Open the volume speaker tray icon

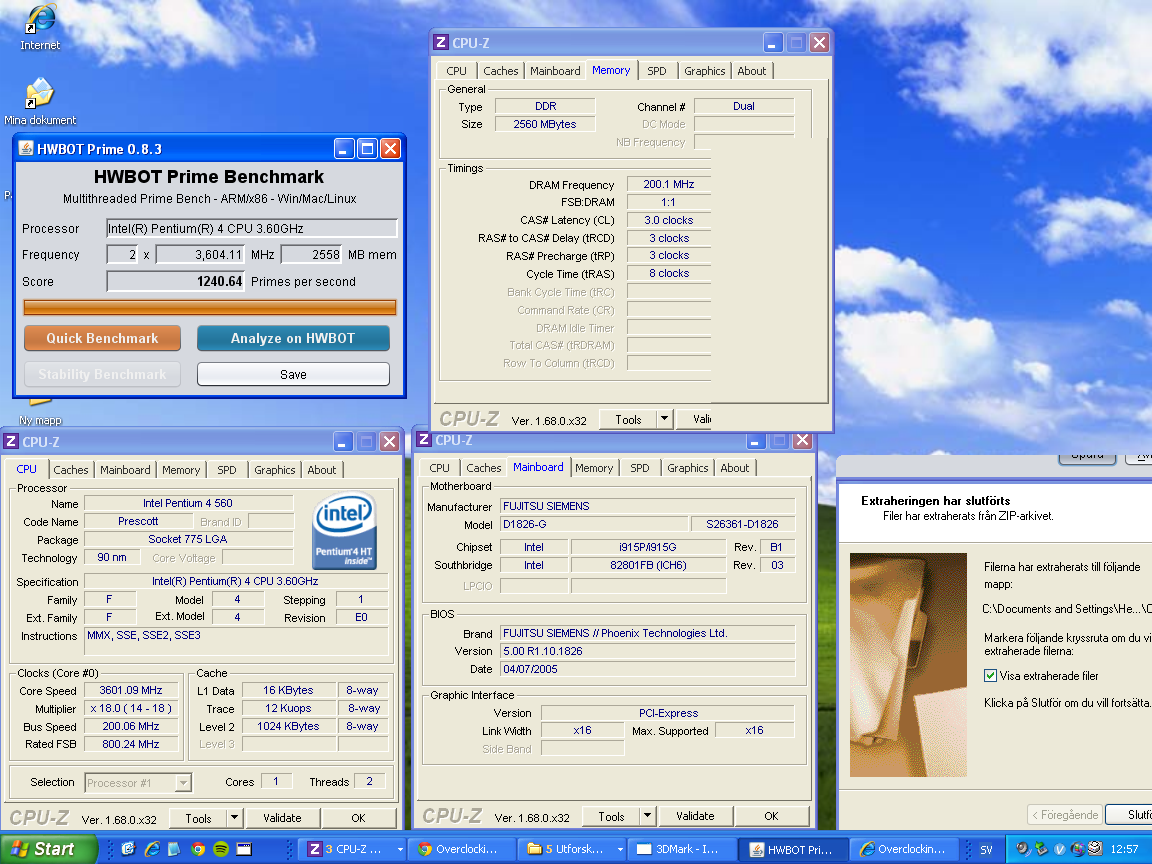(1023, 849)
